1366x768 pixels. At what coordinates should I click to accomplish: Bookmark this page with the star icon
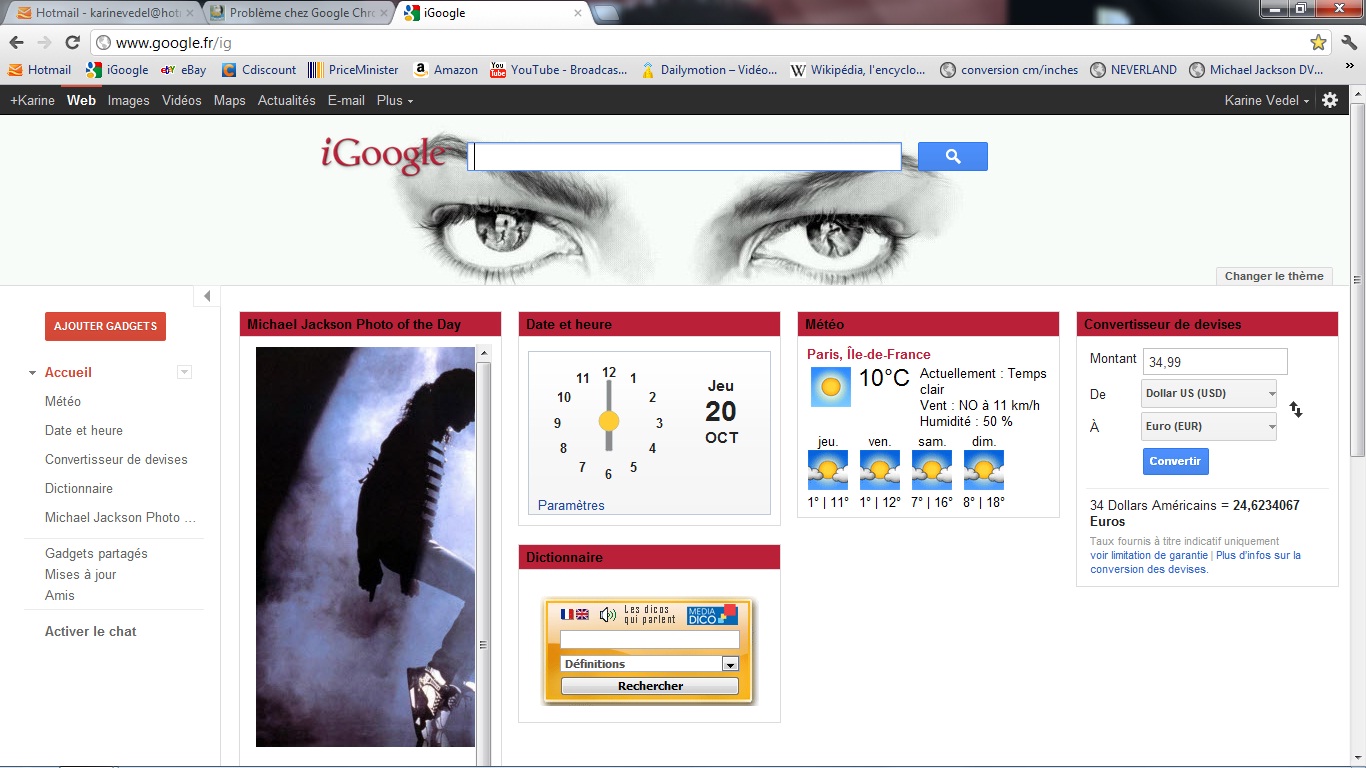pyautogui.click(x=1318, y=42)
